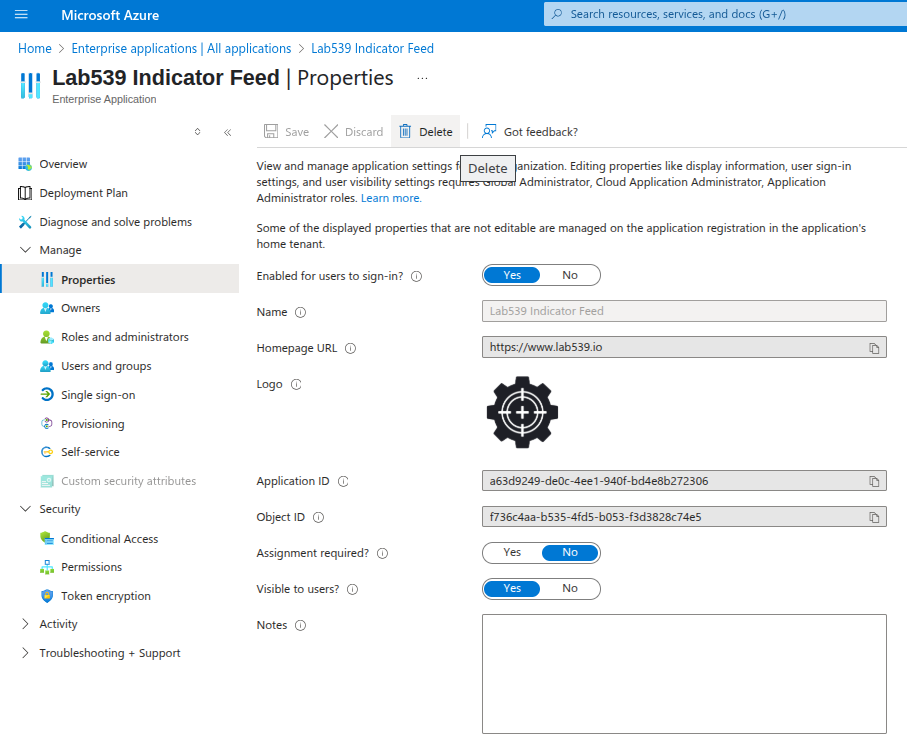Copy the Object ID value
Image resolution: width=907 pixels, height=753 pixels.
pyautogui.click(x=874, y=518)
